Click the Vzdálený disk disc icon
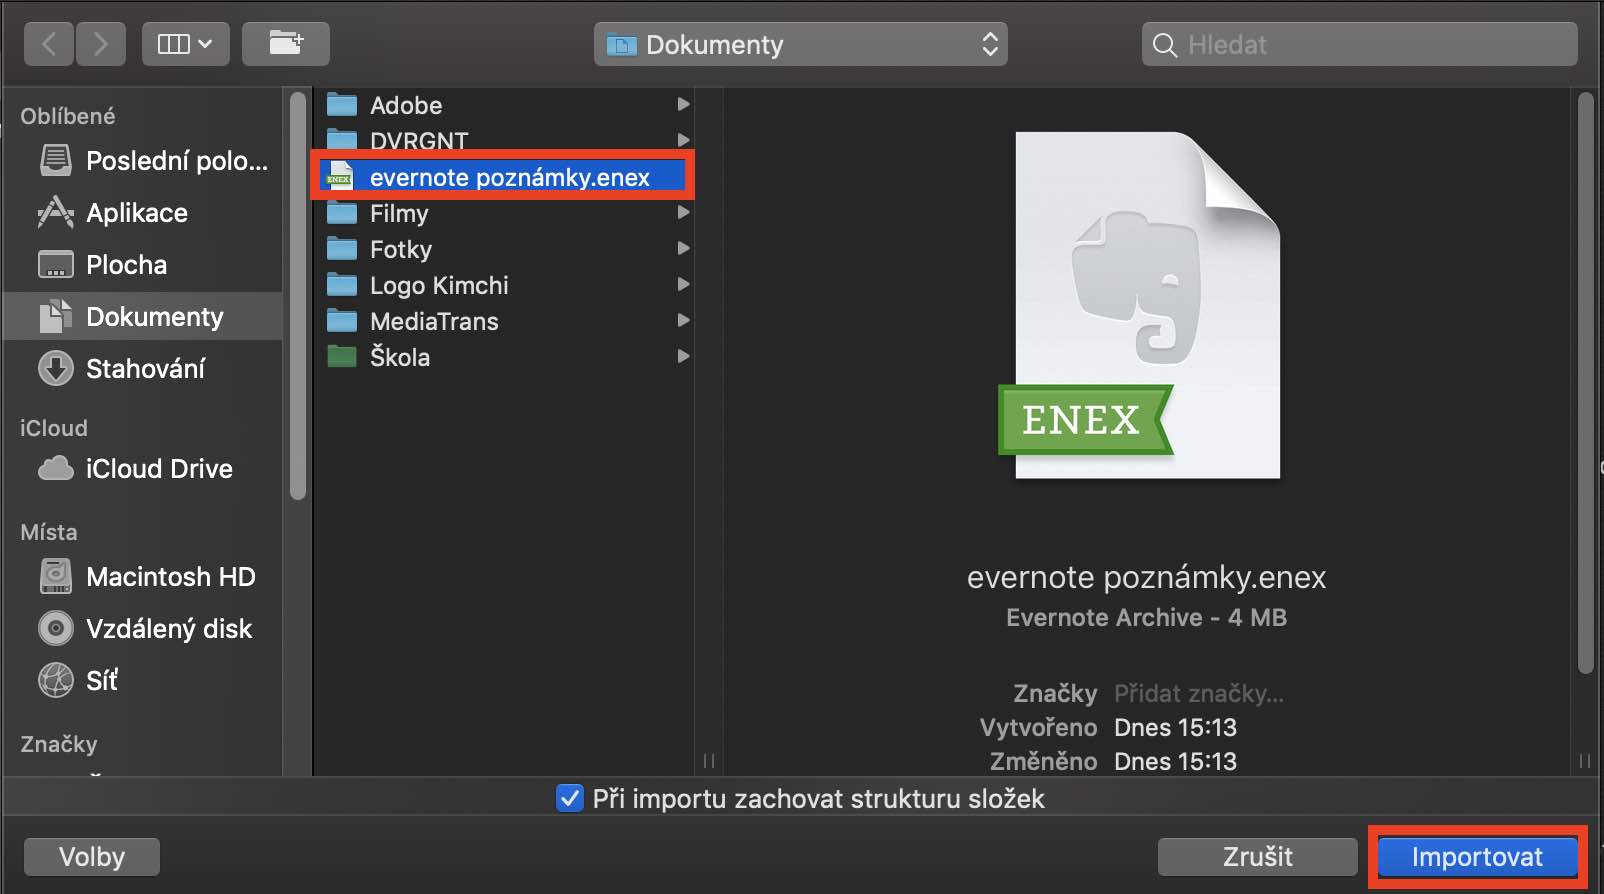The image size is (1604, 894). click(x=56, y=628)
